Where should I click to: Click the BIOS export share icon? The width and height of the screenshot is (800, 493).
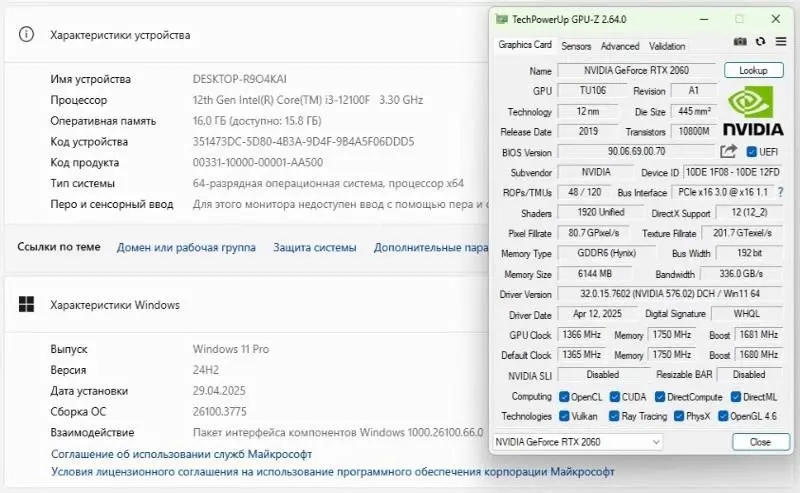728,151
